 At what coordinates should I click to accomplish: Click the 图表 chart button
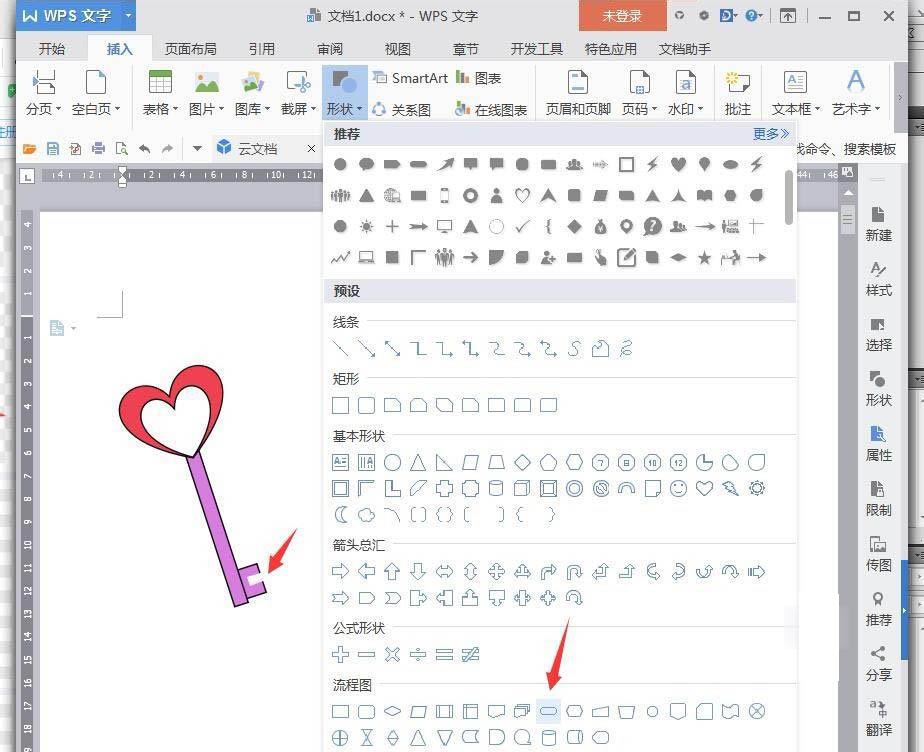click(x=478, y=78)
